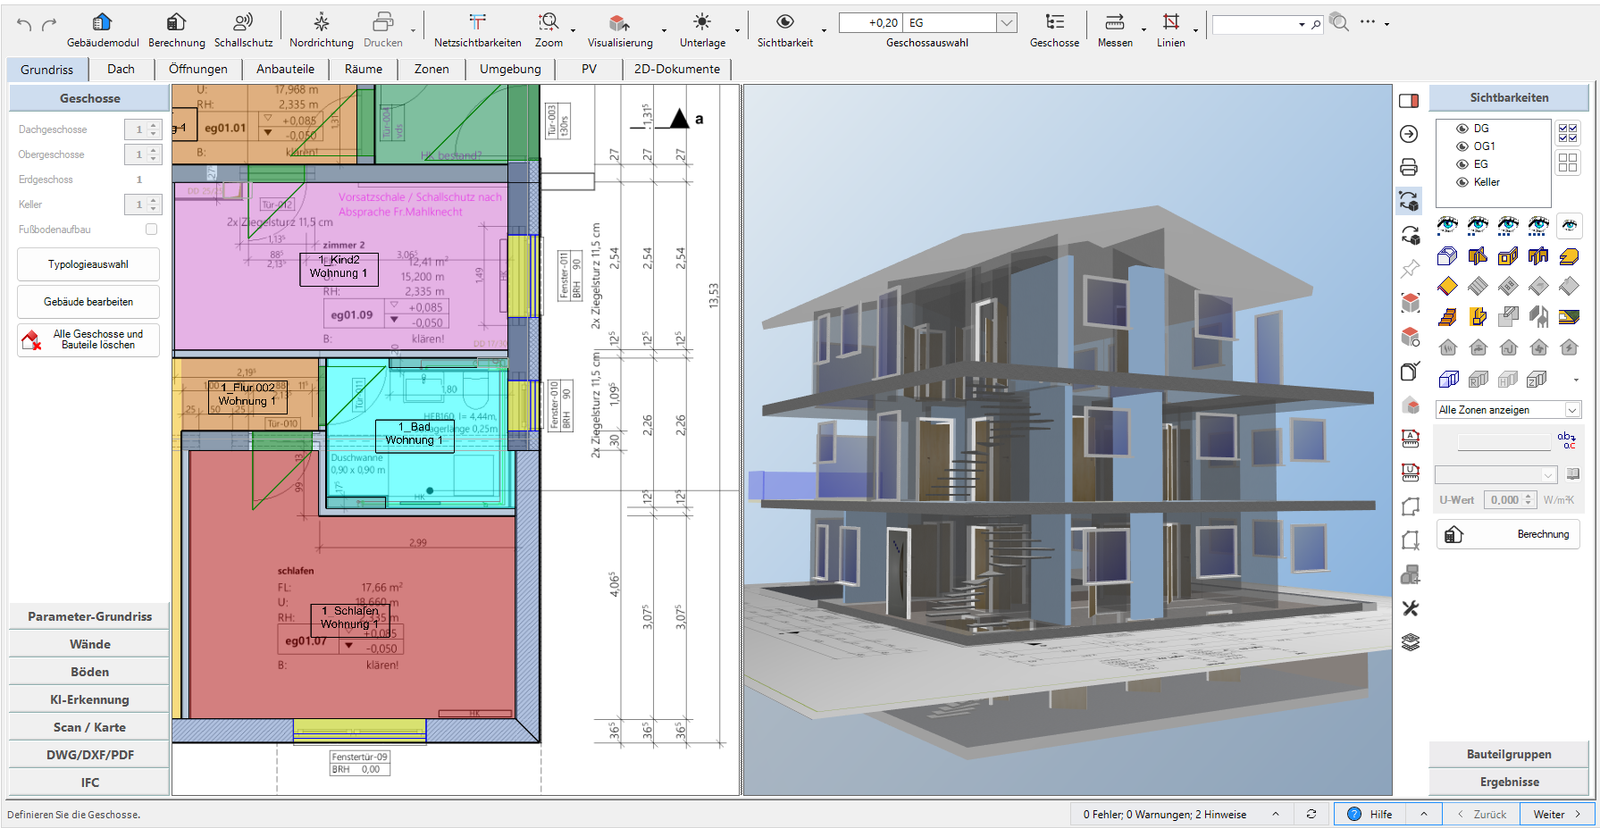This screenshot has width=1600, height=828.
Task: Select the Zonen tab
Action: coord(431,69)
